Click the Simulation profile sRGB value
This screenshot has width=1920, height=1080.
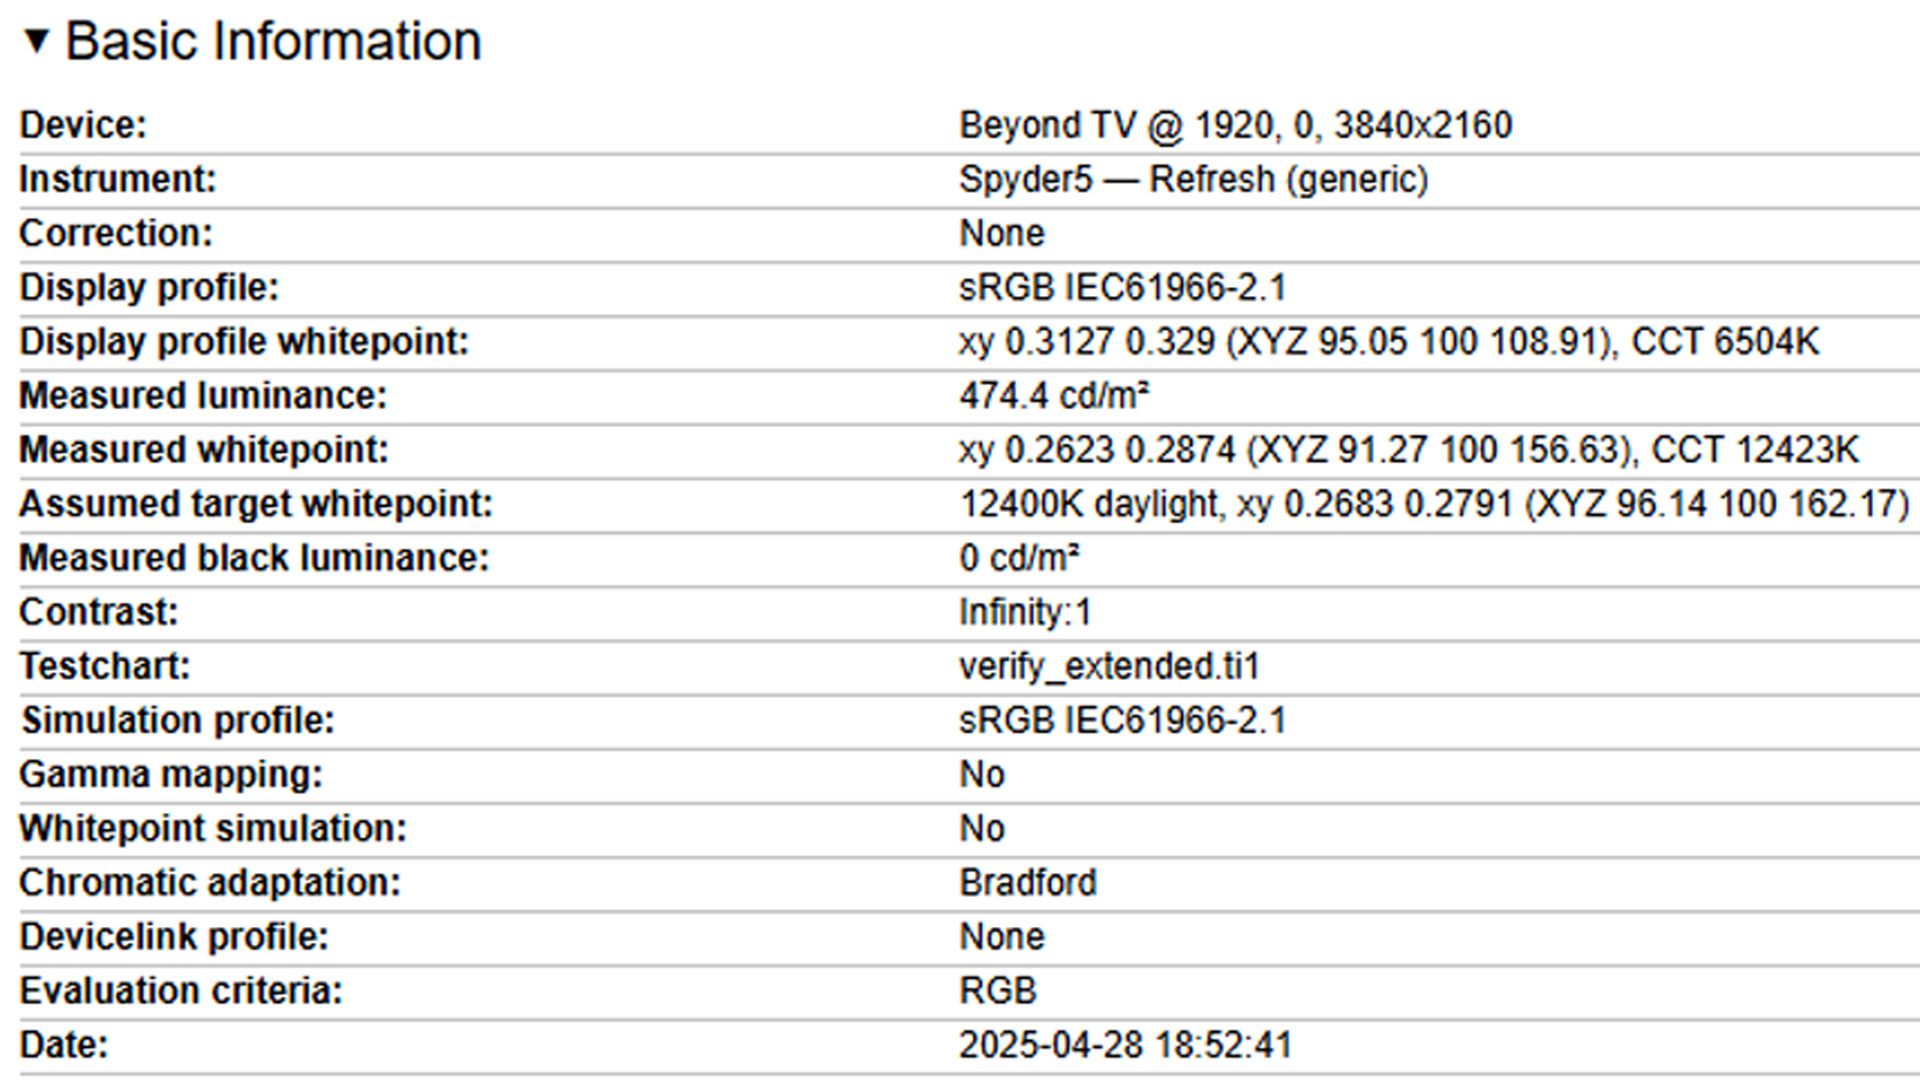point(1122,719)
